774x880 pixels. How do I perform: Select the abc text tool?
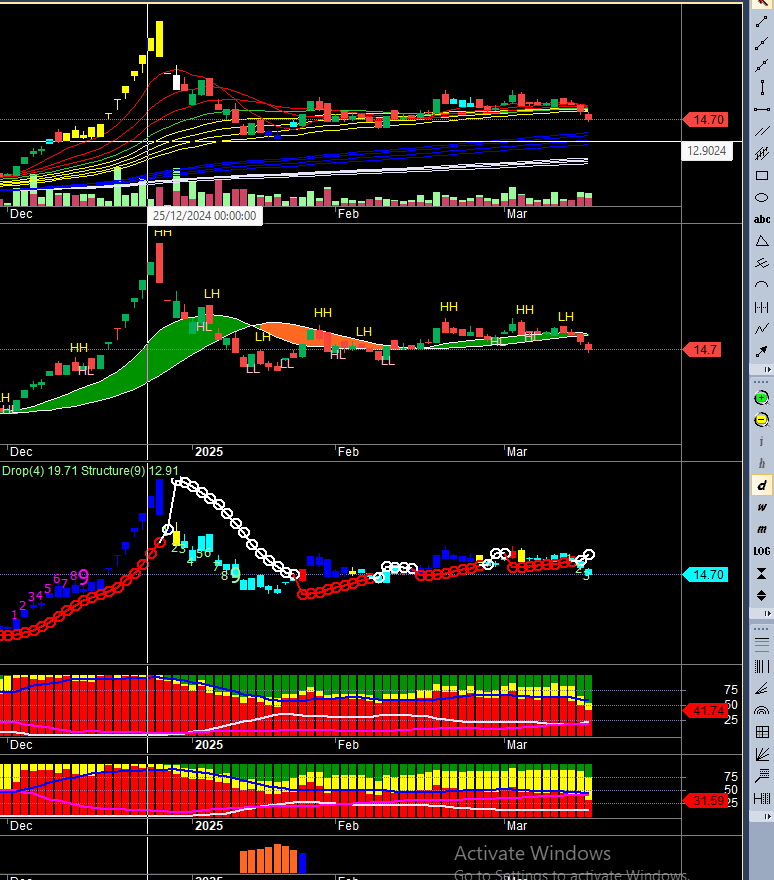pos(761,219)
